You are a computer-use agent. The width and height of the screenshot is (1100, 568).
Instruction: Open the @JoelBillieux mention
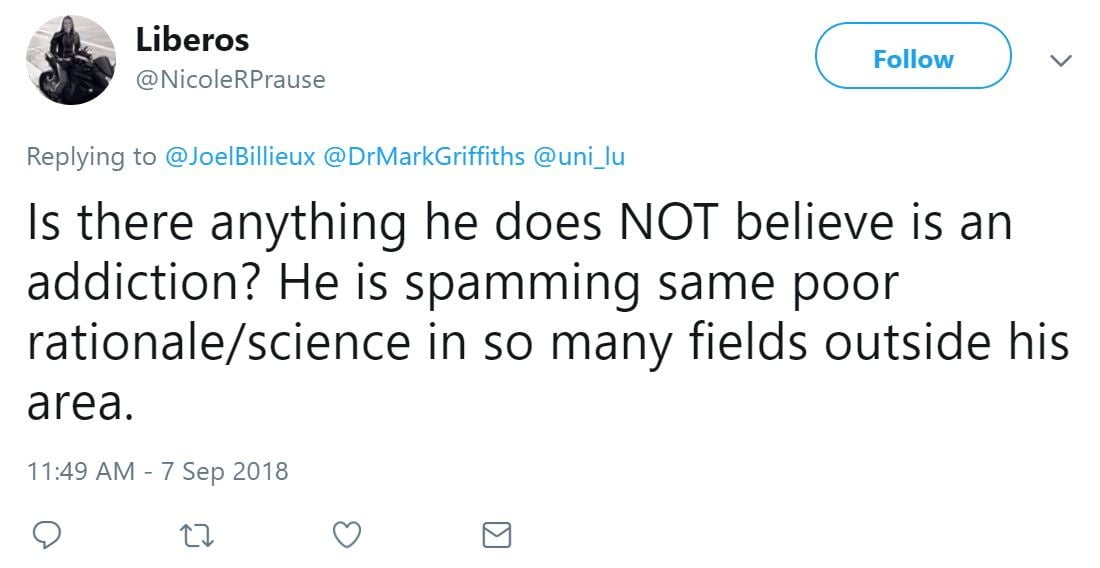coord(236,157)
